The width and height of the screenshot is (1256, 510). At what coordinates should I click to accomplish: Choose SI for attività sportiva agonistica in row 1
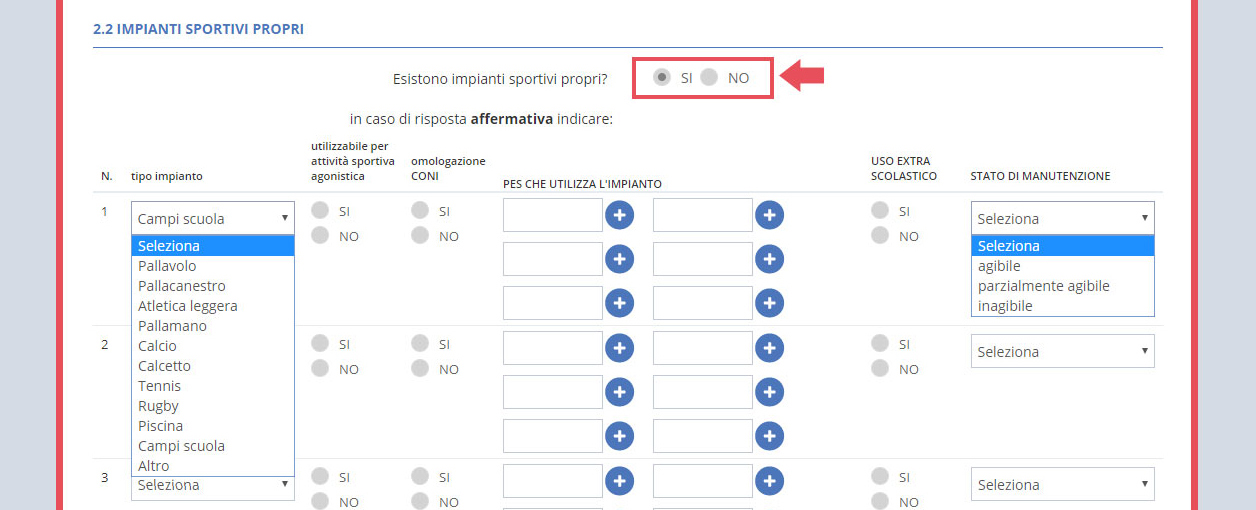coord(321,211)
